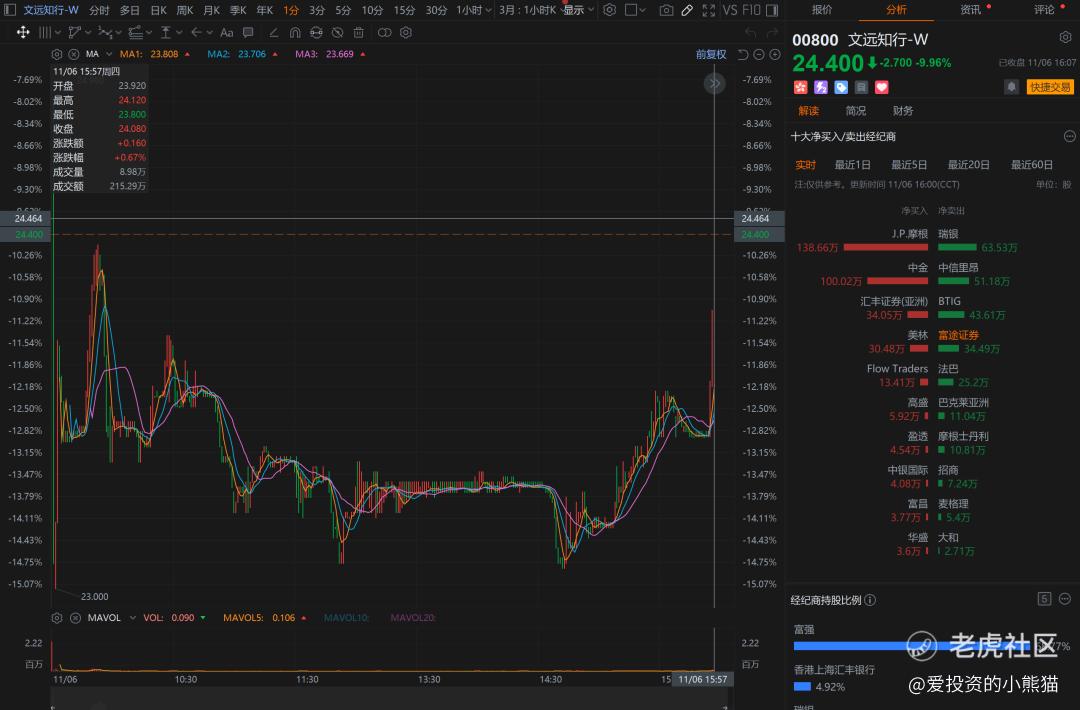
Task: Open the Aa text annotation tool
Action: point(227,32)
